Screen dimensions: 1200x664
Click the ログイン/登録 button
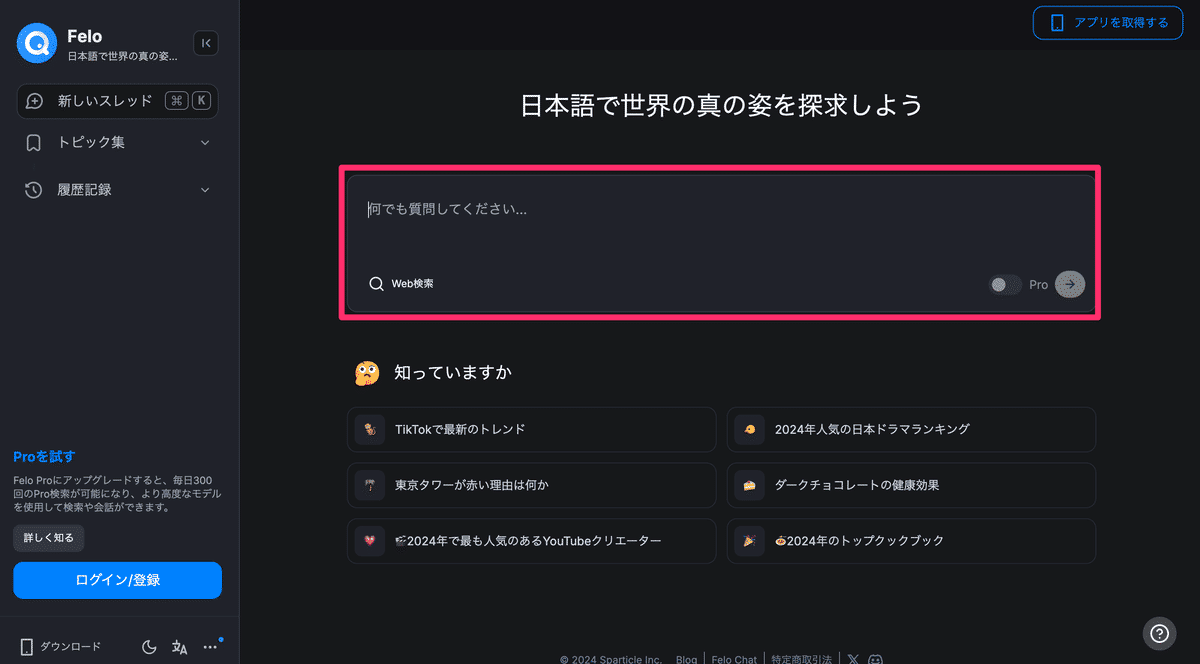click(117, 580)
